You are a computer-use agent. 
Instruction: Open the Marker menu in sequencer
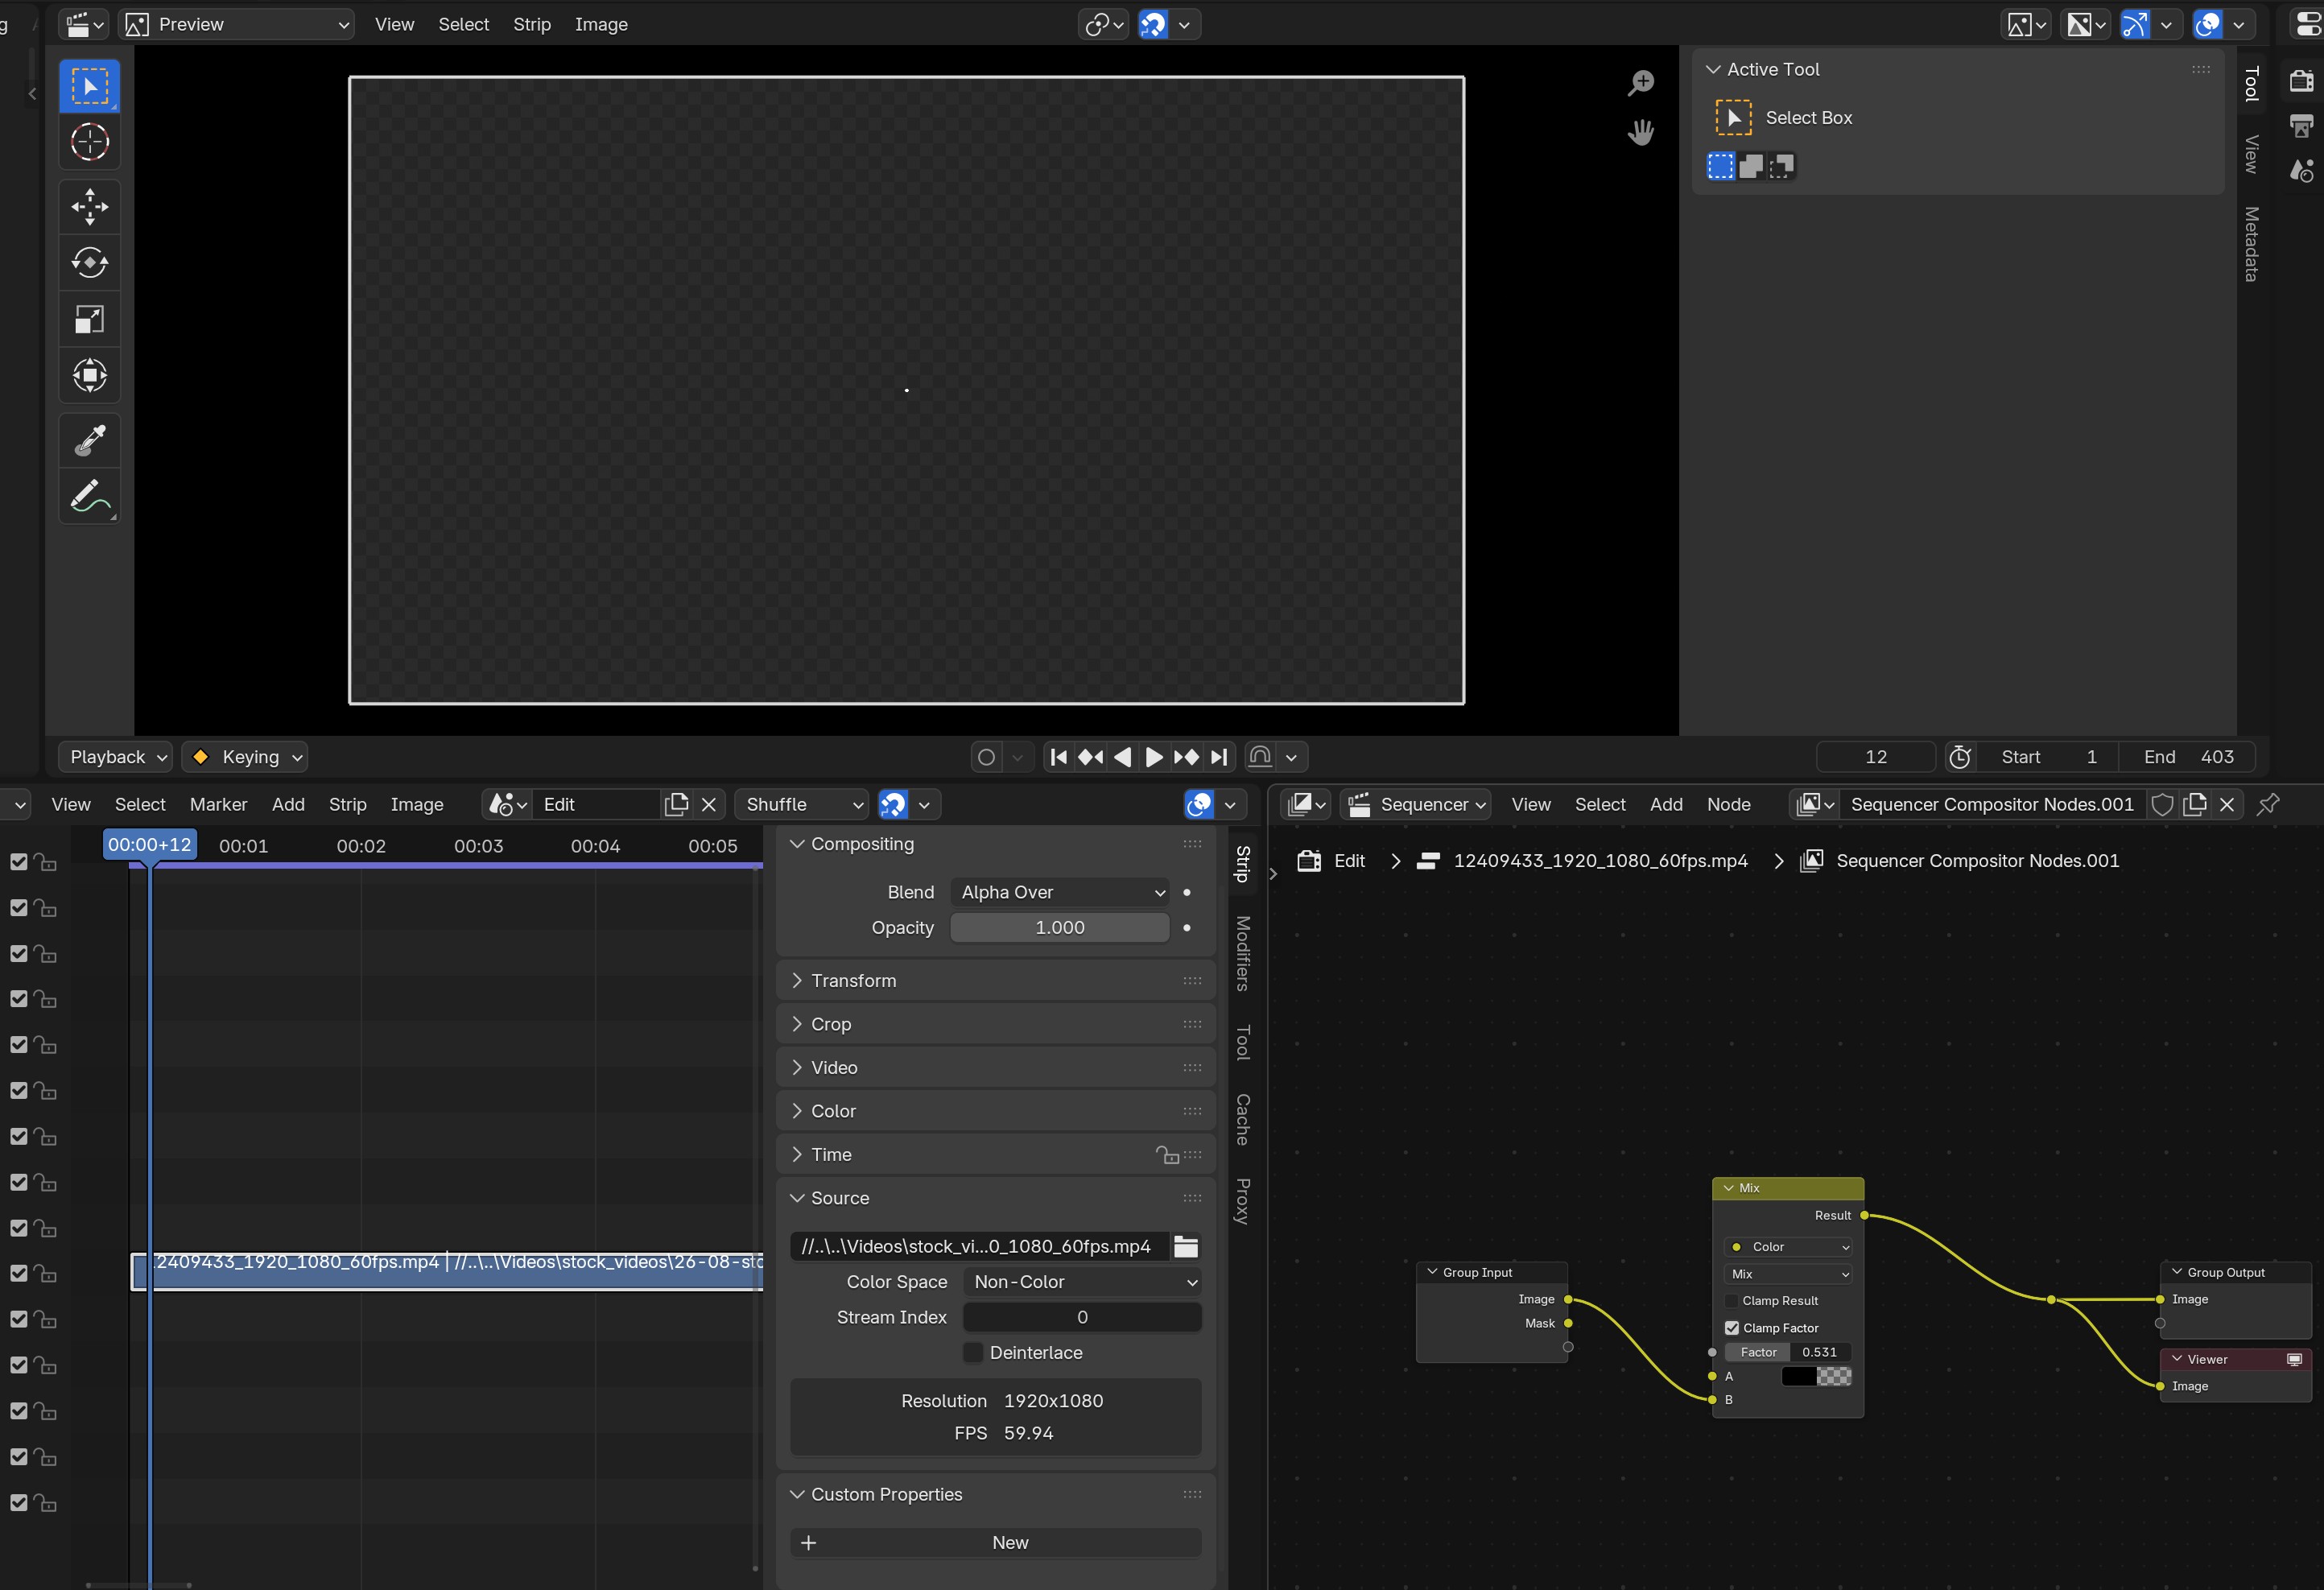218,804
